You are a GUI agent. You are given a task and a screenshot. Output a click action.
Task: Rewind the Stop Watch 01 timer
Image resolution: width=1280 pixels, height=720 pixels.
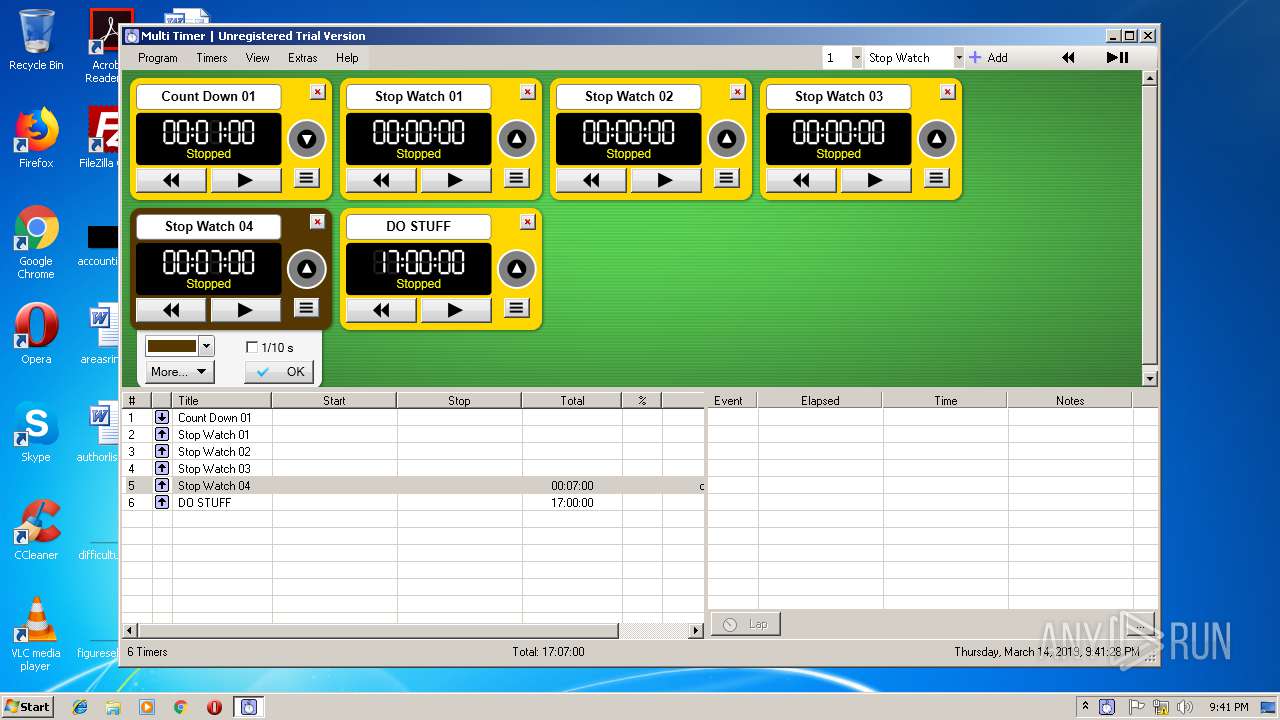coord(381,180)
